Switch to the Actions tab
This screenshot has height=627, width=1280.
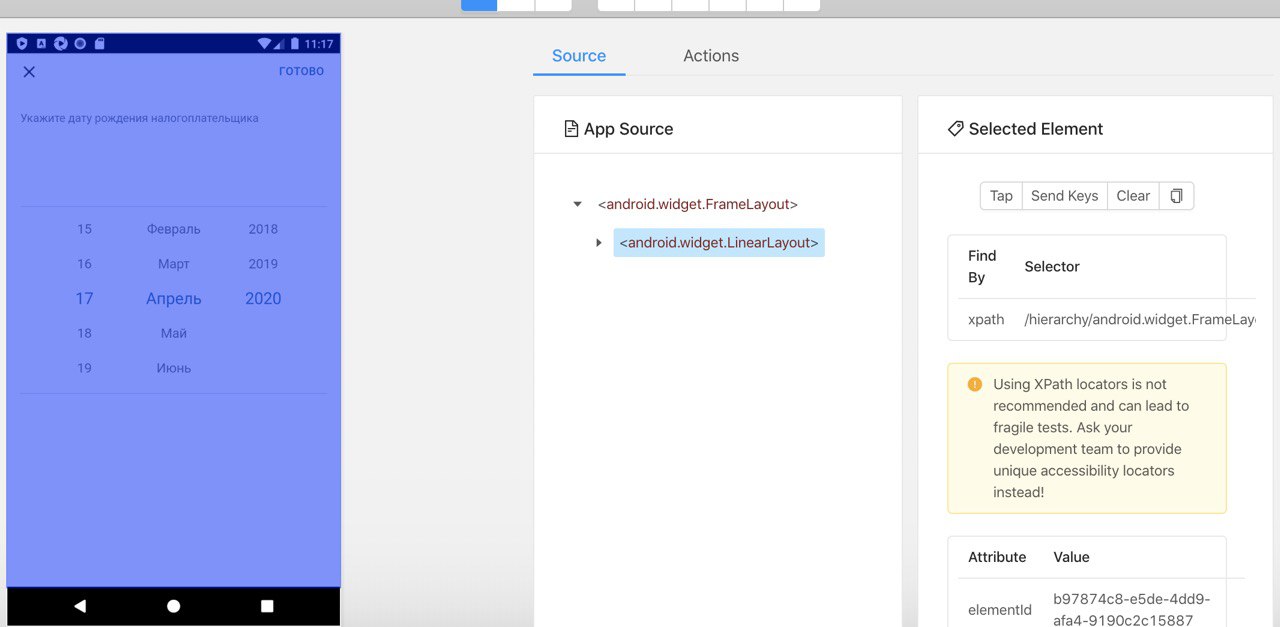(711, 56)
